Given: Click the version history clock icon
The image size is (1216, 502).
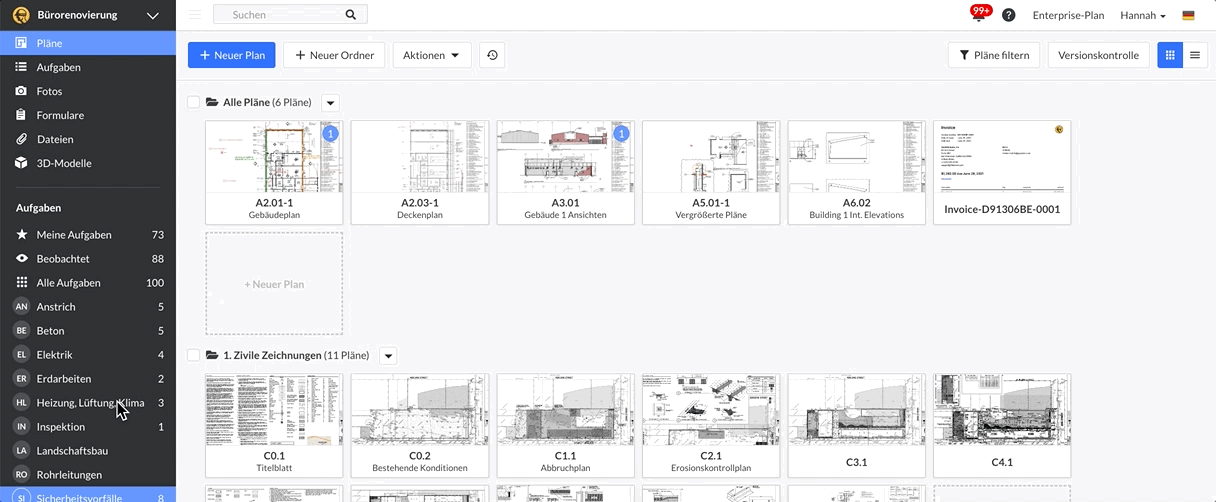Looking at the screenshot, I should 492,55.
